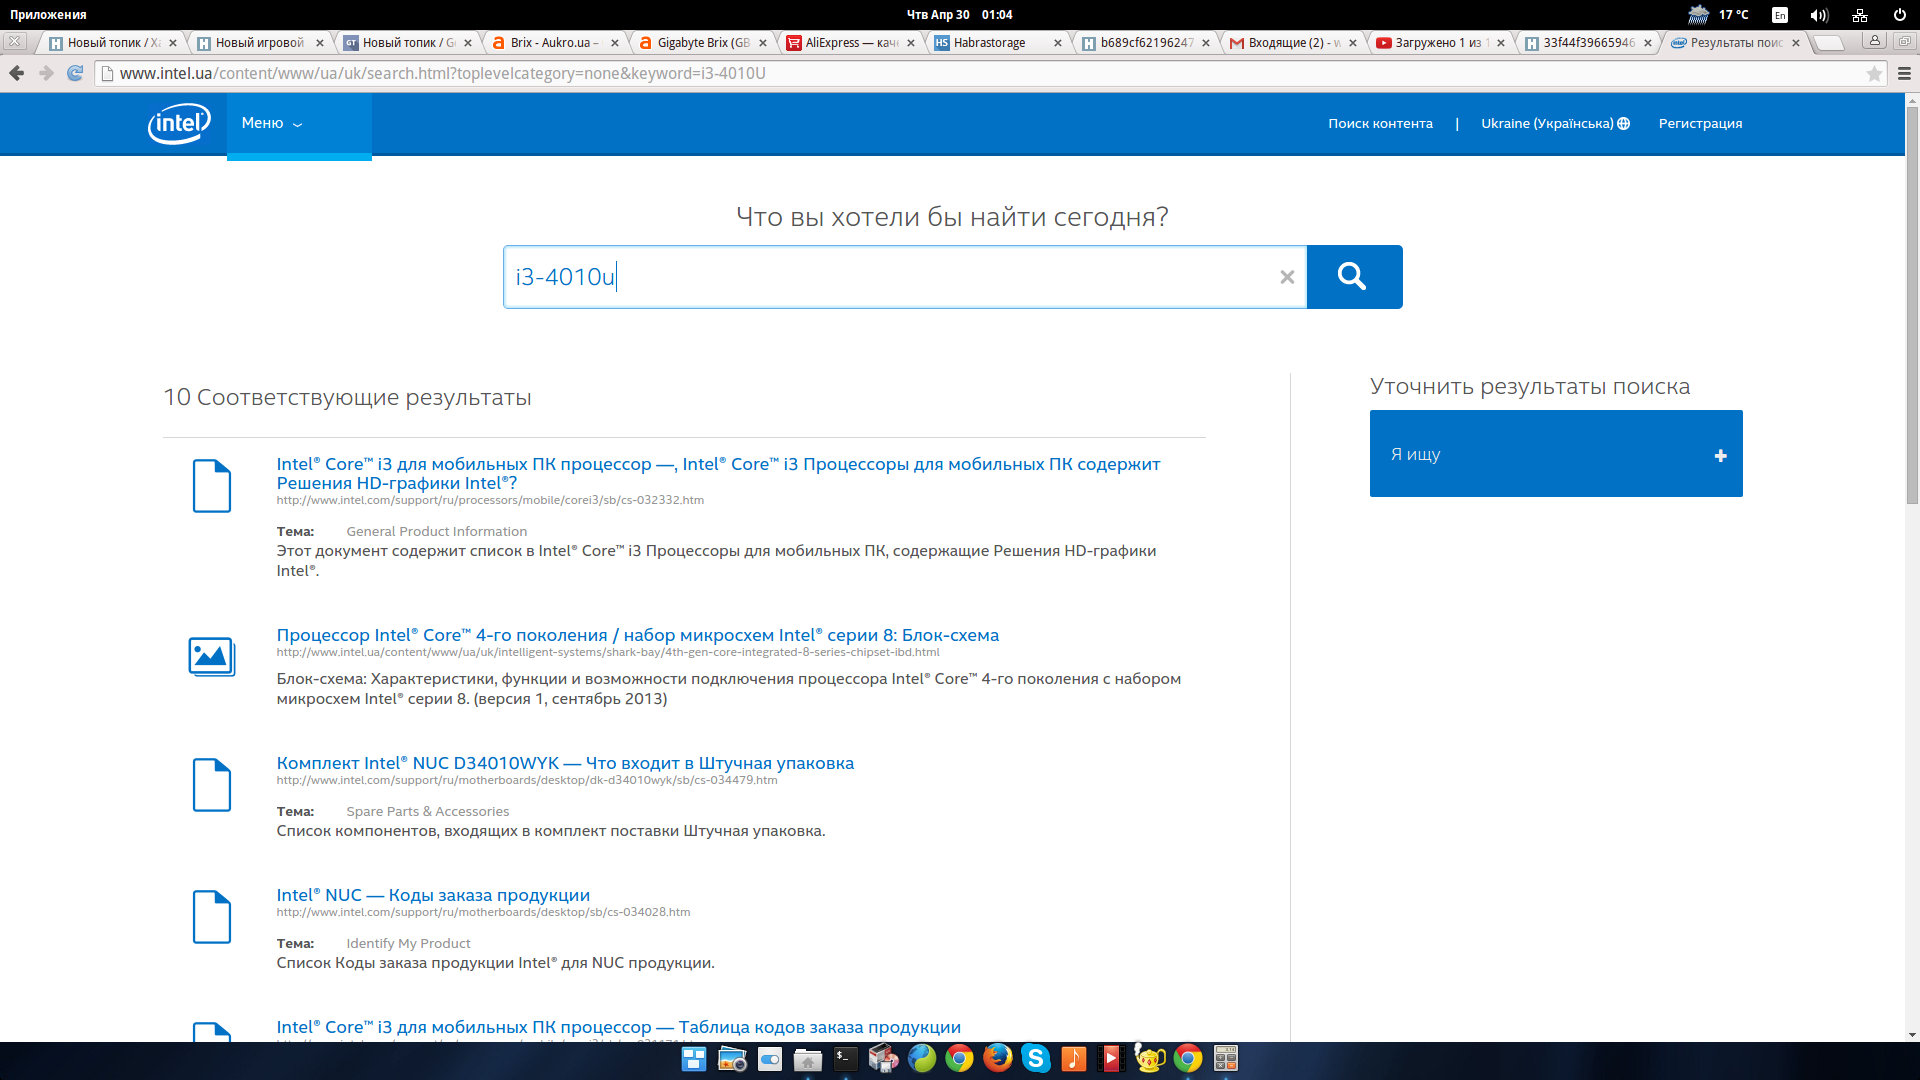The image size is (1920, 1080).
Task: Open the Процессор Intel Core 4-го поколения Блок-схема link
Action: (x=638, y=635)
